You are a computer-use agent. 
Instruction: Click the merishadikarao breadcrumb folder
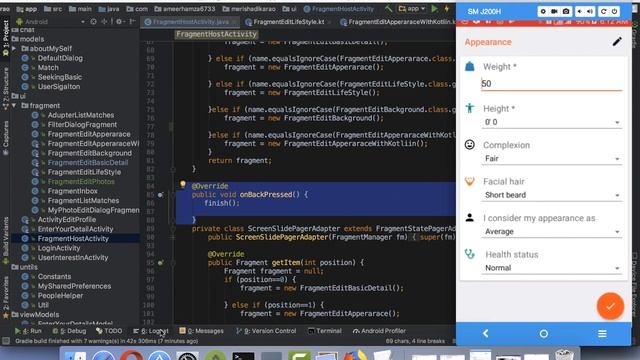(249, 9)
